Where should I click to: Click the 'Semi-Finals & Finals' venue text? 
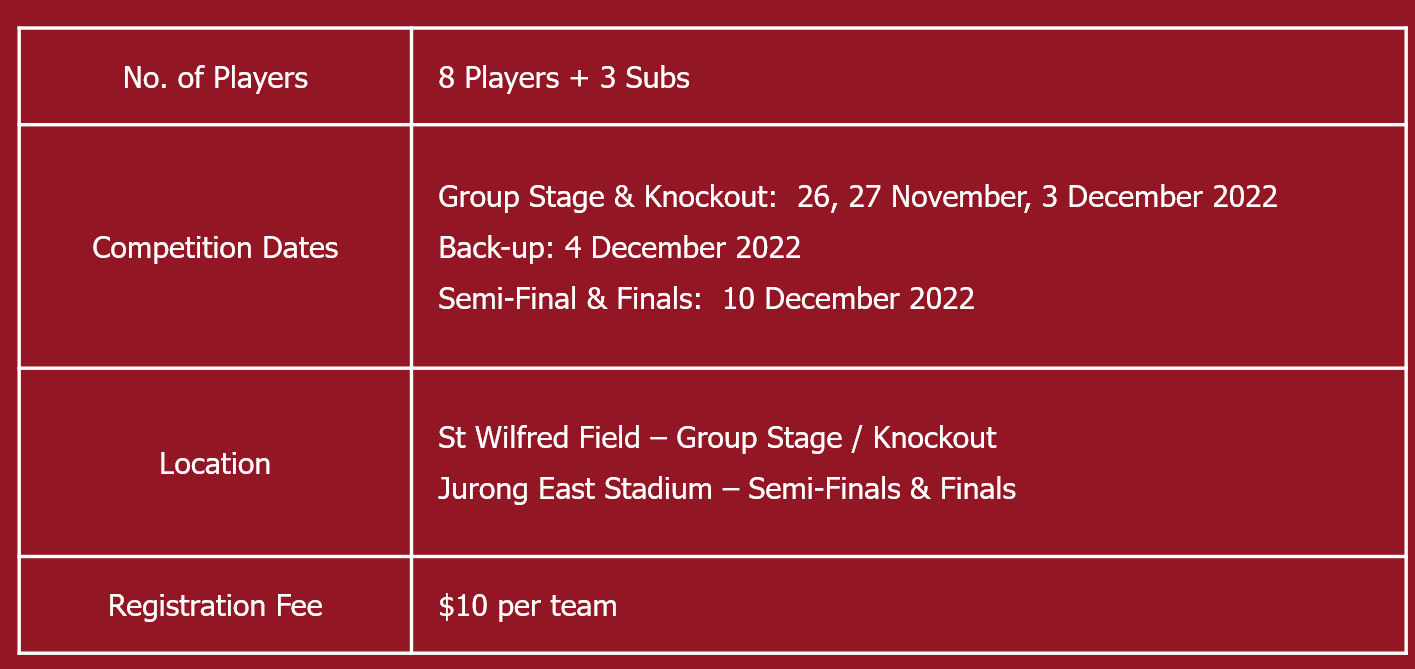click(882, 488)
